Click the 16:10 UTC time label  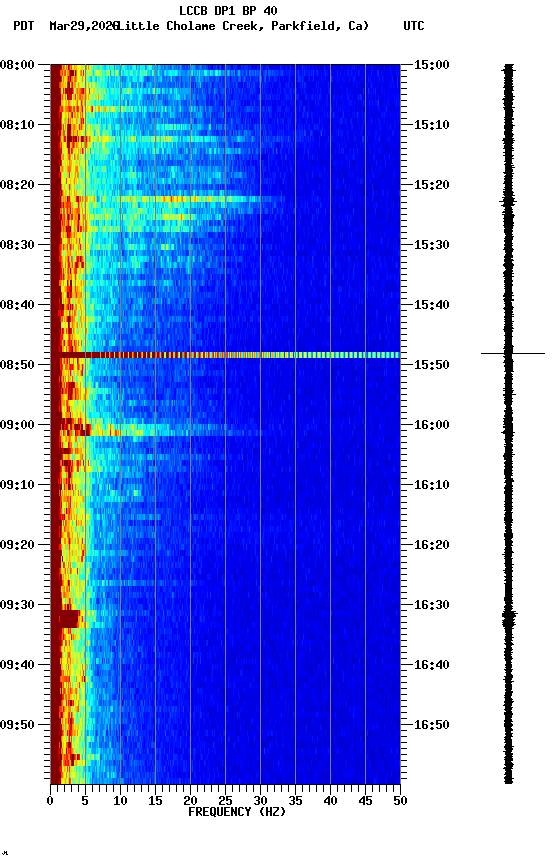[x=432, y=485]
